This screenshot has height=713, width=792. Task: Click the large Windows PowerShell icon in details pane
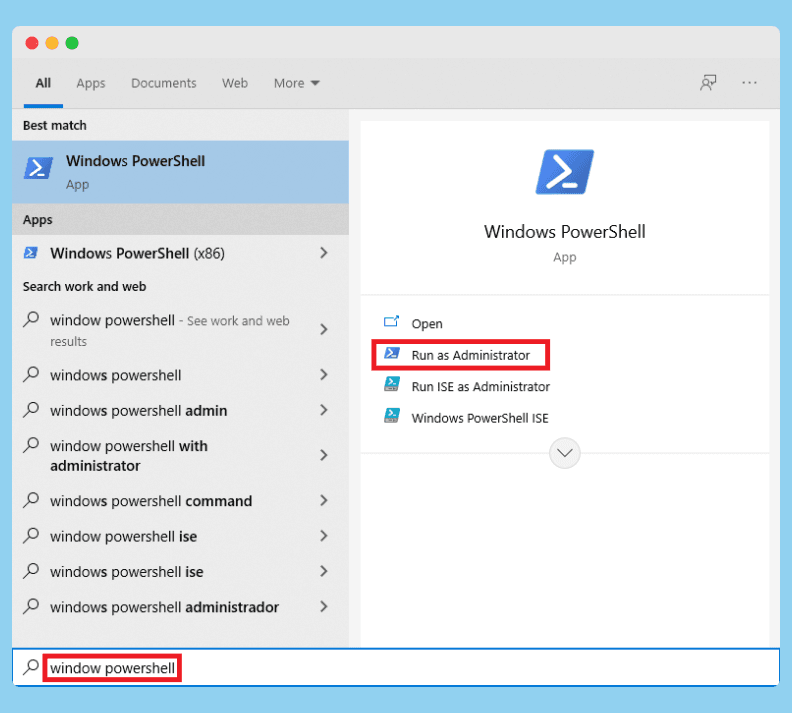(564, 172)
